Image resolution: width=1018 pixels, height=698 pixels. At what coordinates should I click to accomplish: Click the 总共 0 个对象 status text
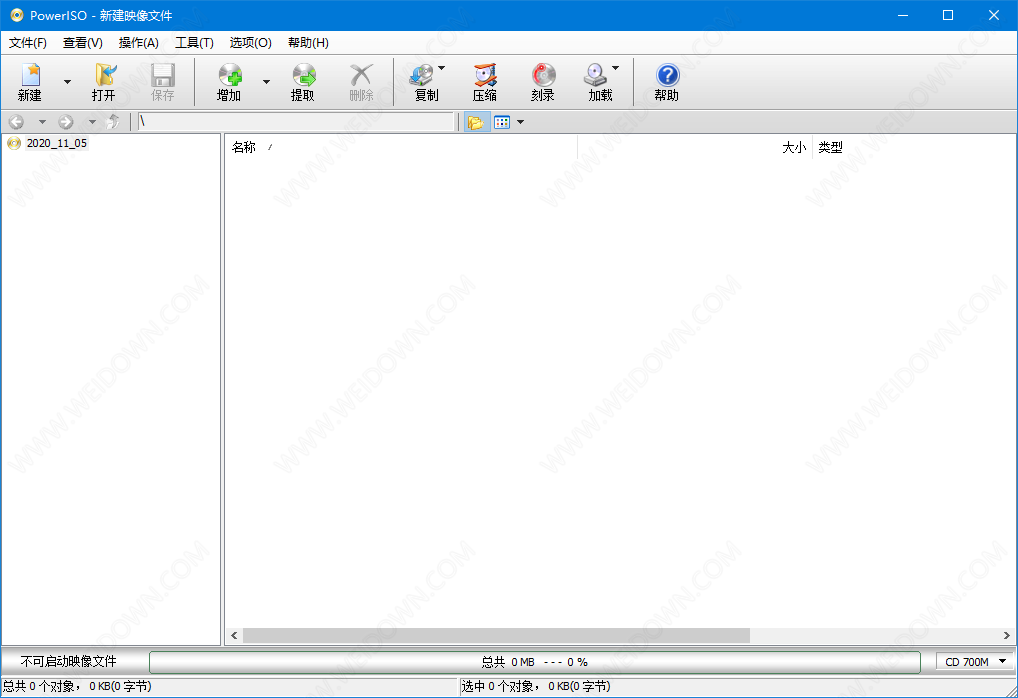(x=77, y=686)
